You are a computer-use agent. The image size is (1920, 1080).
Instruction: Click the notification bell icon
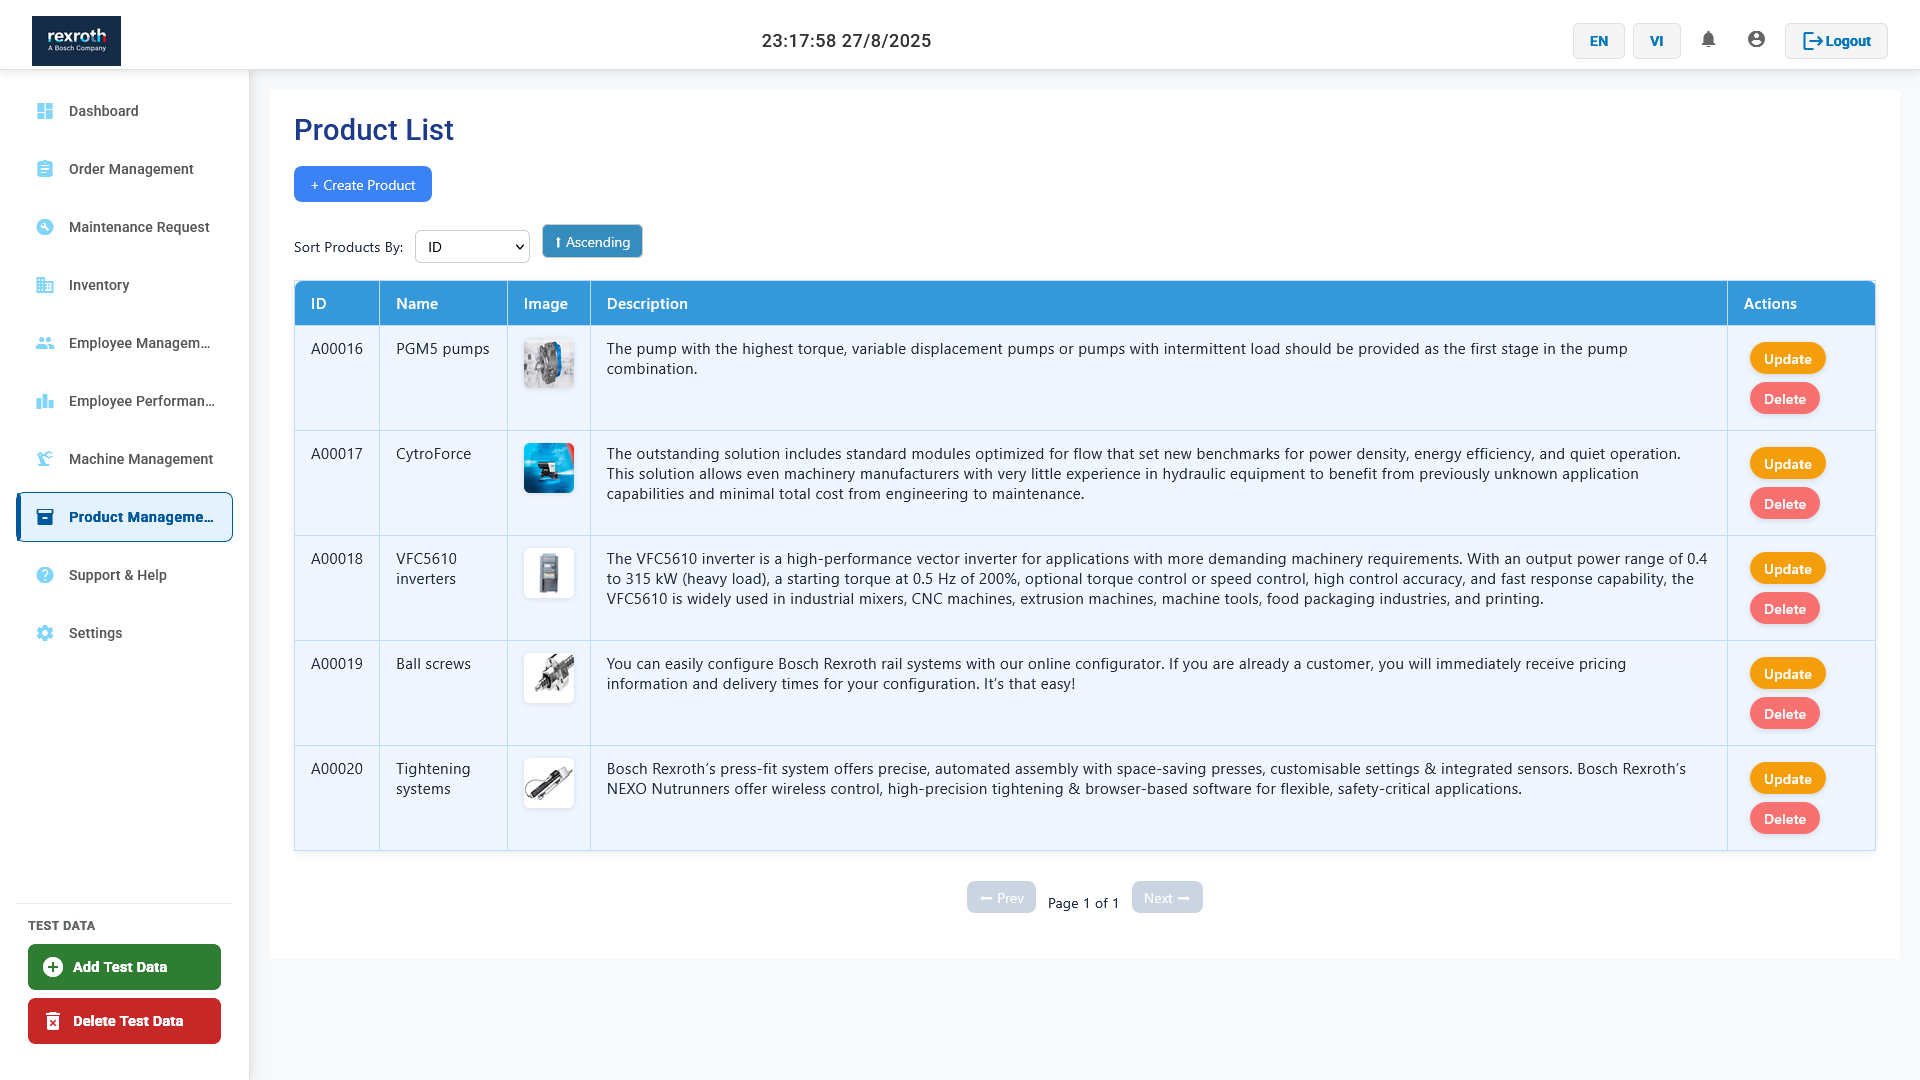tap(1708, 40)
